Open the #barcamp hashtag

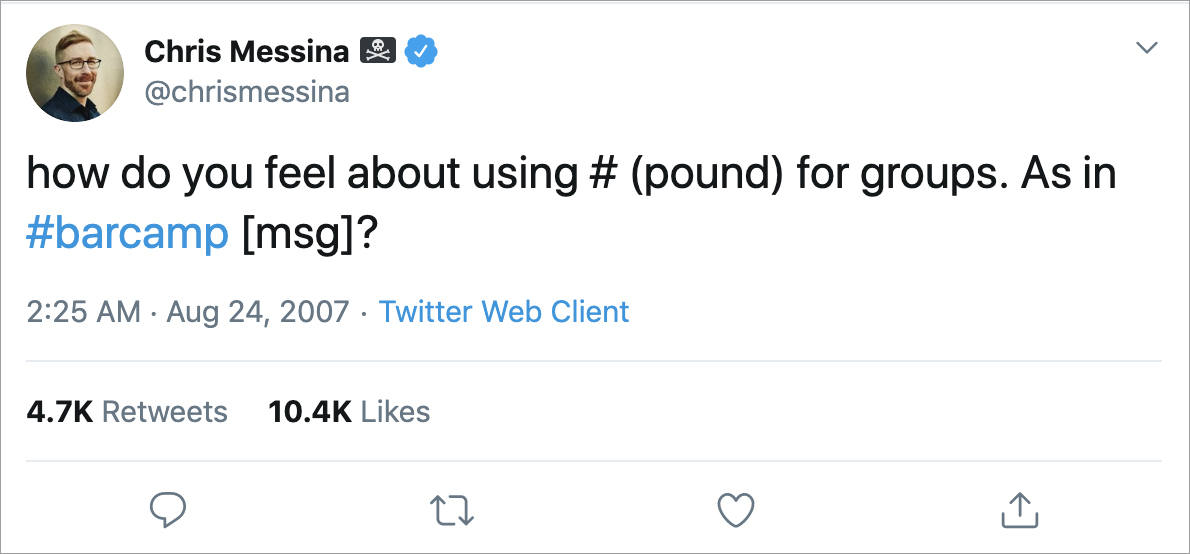(x=127, y=236)
